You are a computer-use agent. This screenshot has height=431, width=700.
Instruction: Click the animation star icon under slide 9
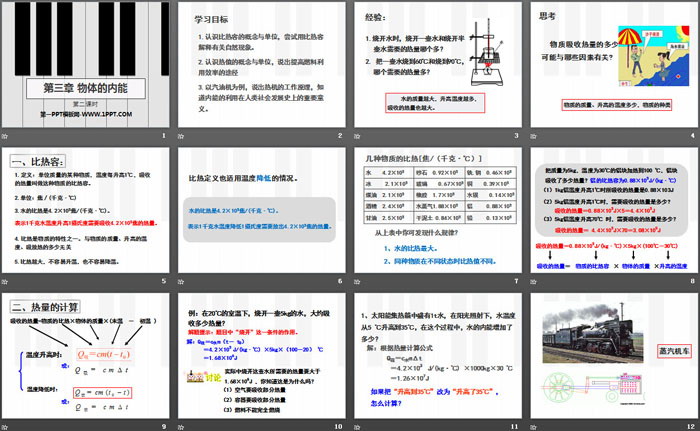click(5, 427)
